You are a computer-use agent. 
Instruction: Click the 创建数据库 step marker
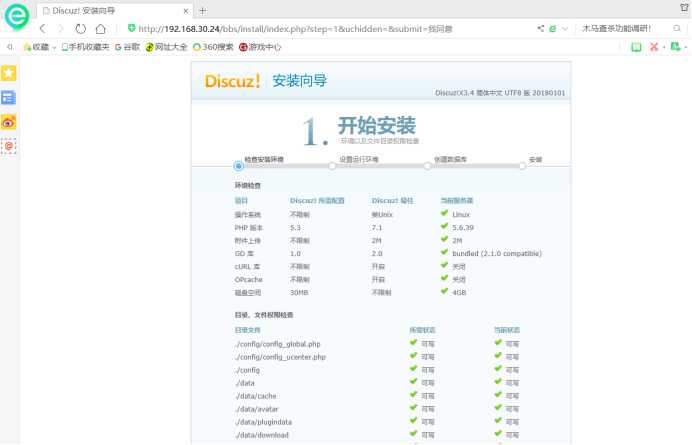[427, 166]
